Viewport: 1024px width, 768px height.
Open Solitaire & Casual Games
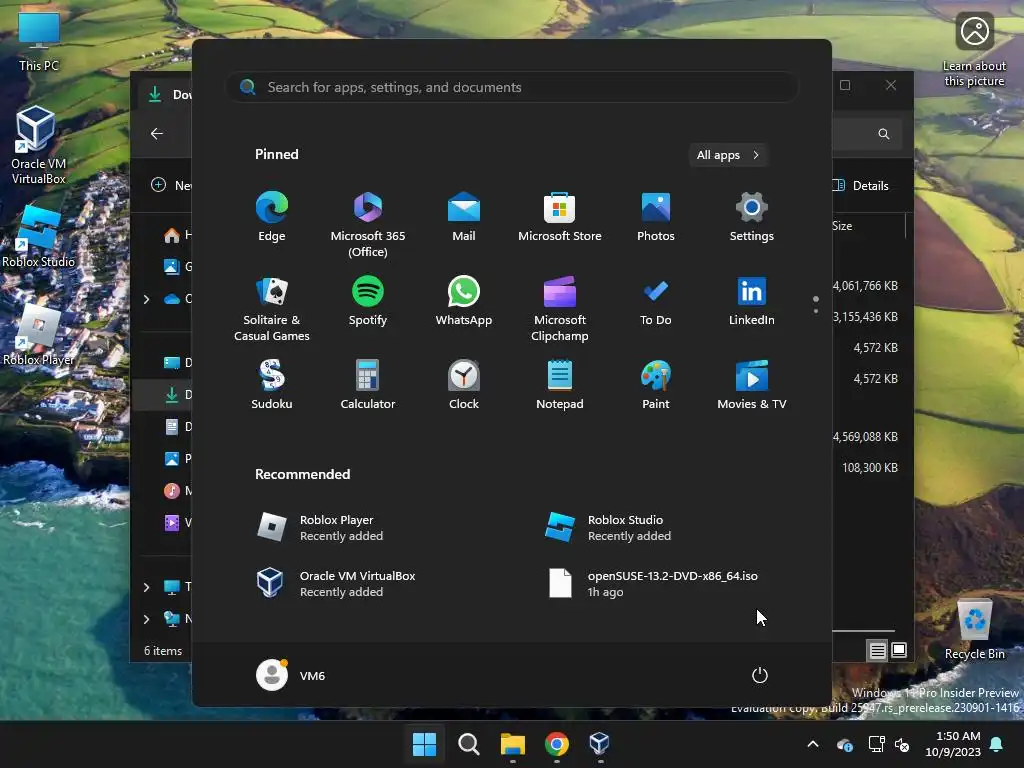(x=272, y=309)
